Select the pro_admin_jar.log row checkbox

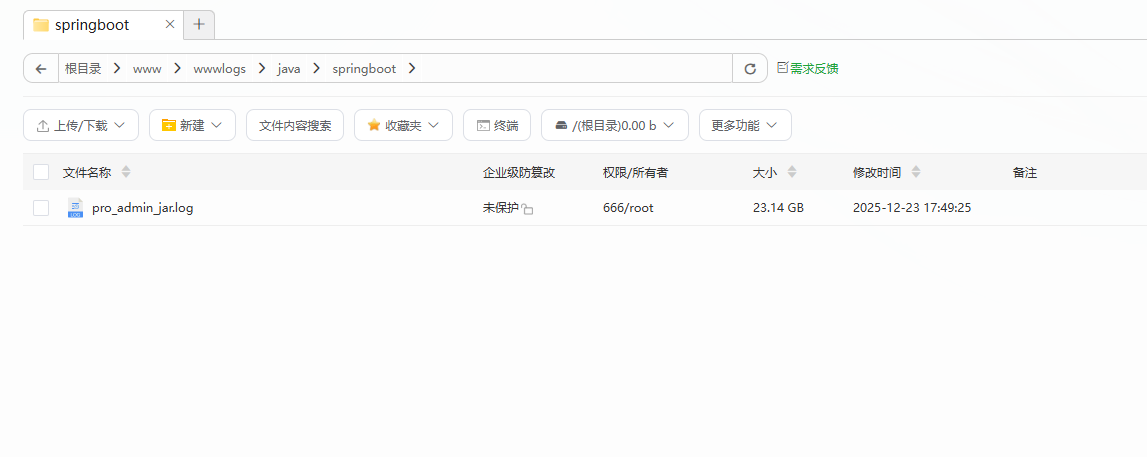[x=41, y=208]
